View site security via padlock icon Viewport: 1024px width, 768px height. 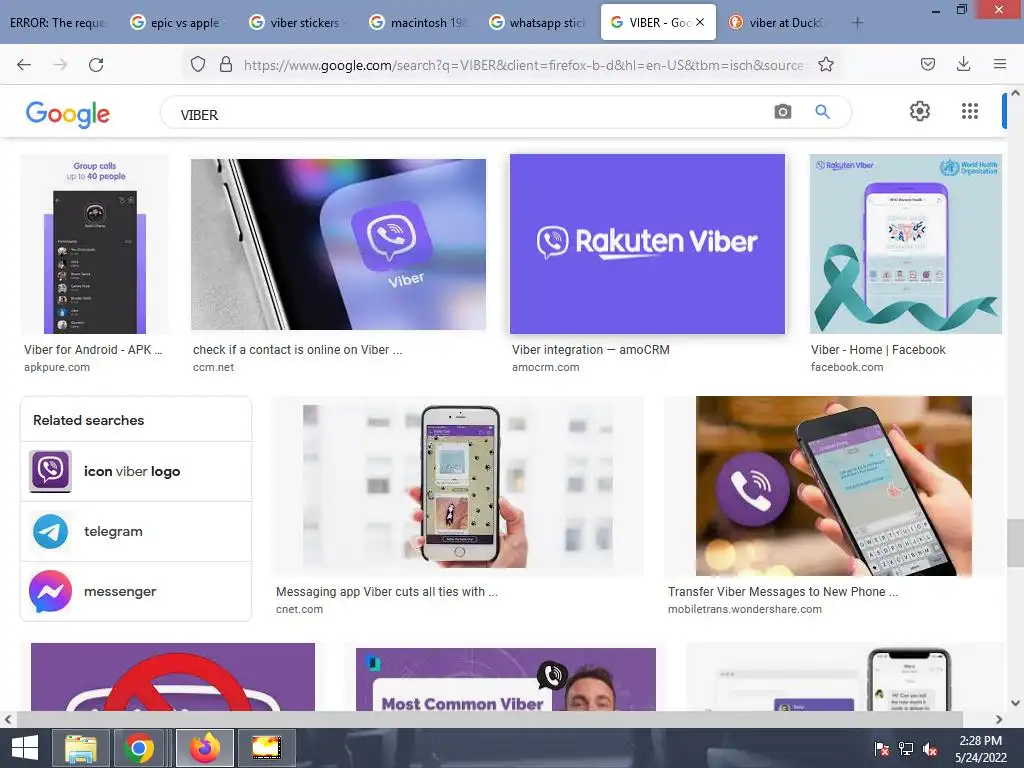point(226,64)
